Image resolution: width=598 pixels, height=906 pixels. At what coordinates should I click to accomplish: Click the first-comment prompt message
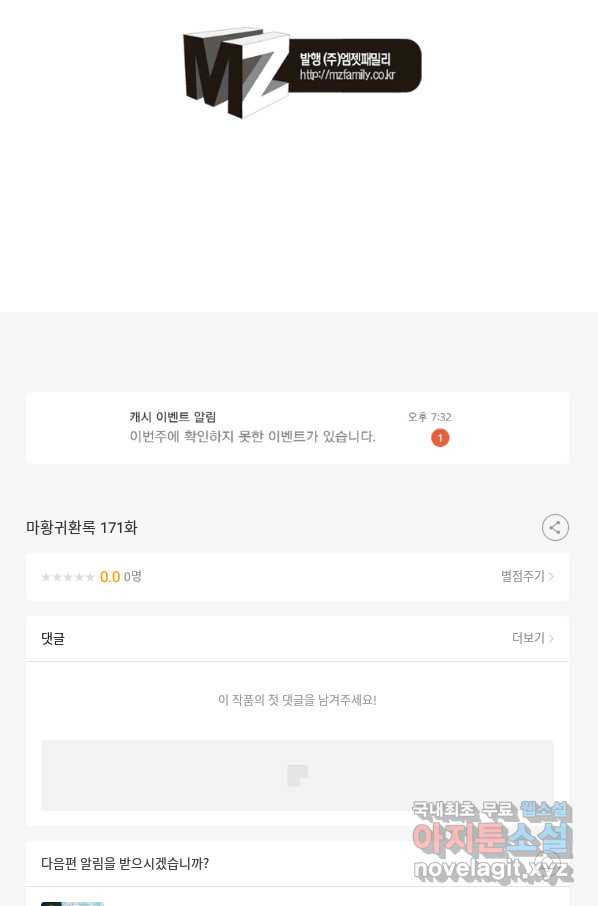(x=298, y=700)
